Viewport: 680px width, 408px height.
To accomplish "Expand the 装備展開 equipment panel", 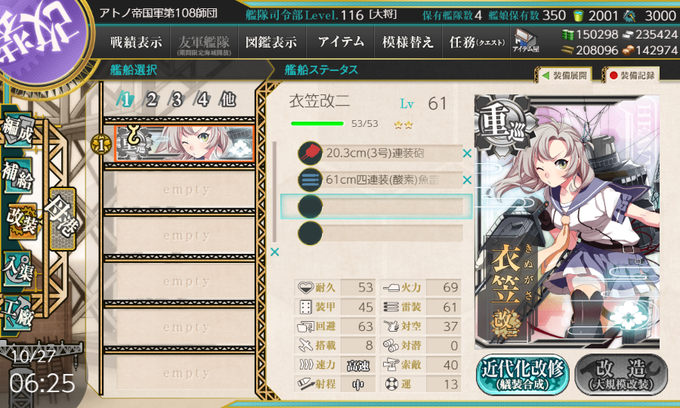I will tap(565, 75).
